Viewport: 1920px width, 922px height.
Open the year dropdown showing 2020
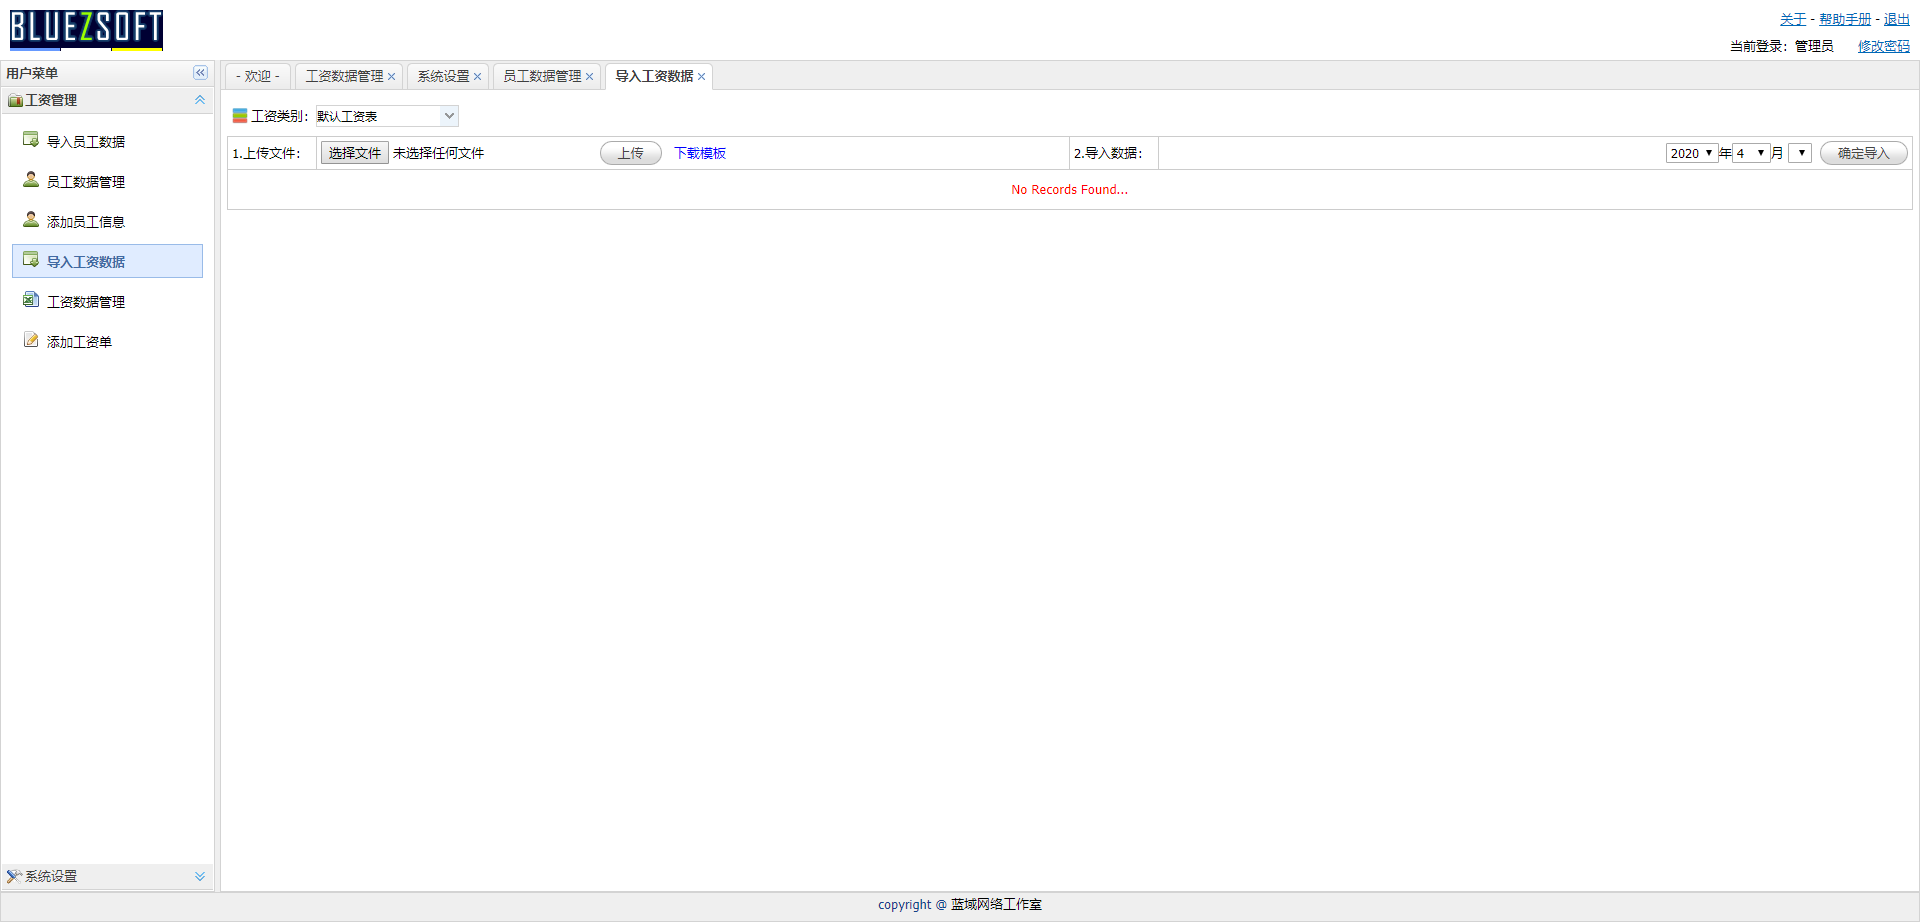[1691, 153]
